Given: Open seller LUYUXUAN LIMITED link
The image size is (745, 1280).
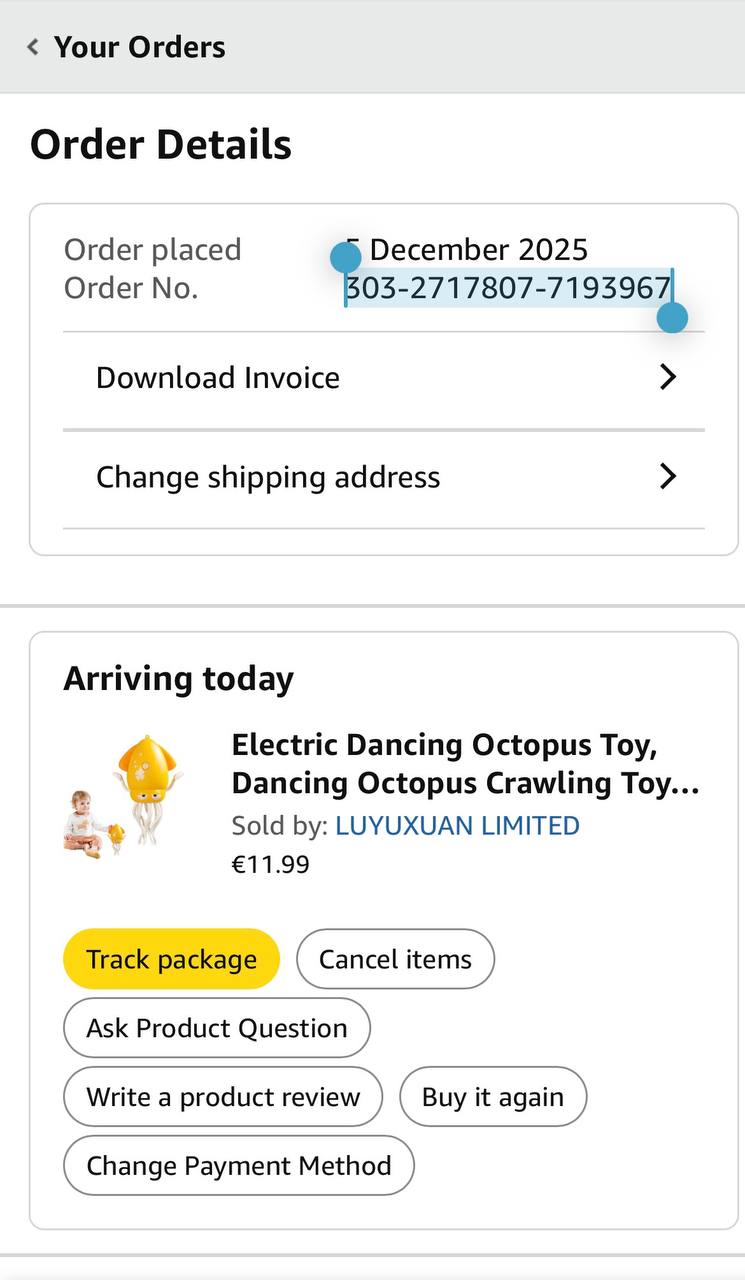Looking at the screenshot, I should (457, 826).
